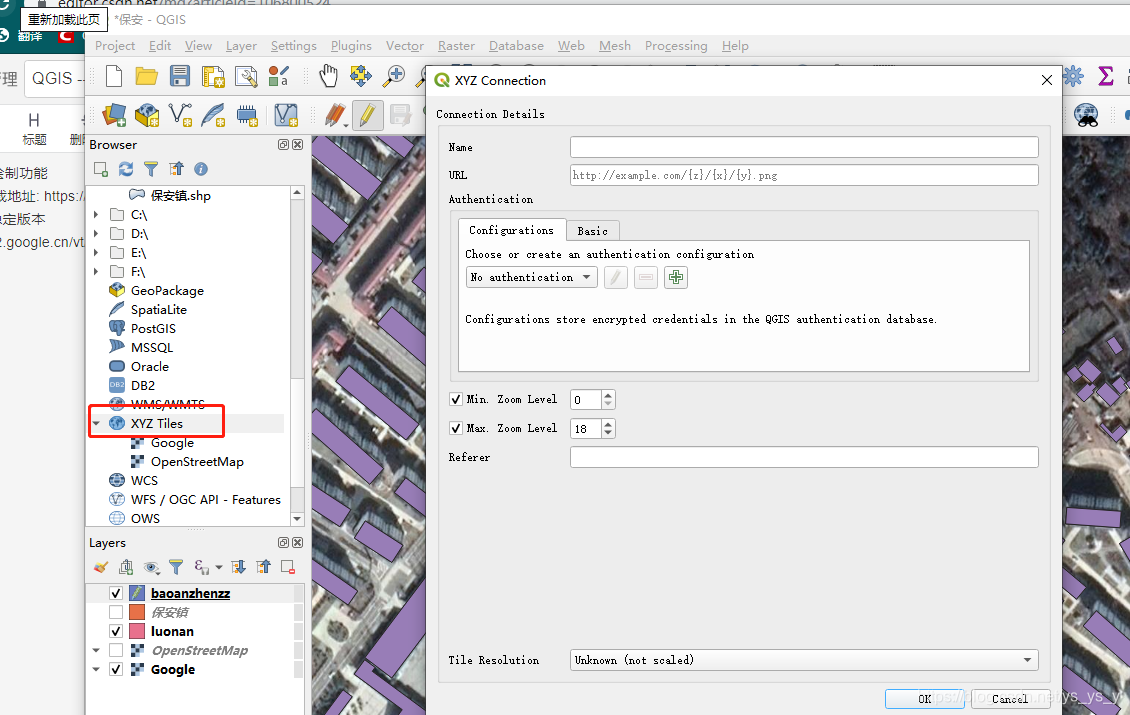Screen dimensions: 1130x715
Task: Toggle Max. Zoom Level checkbox
Action: pyautogui.click(x=455, y=428)
